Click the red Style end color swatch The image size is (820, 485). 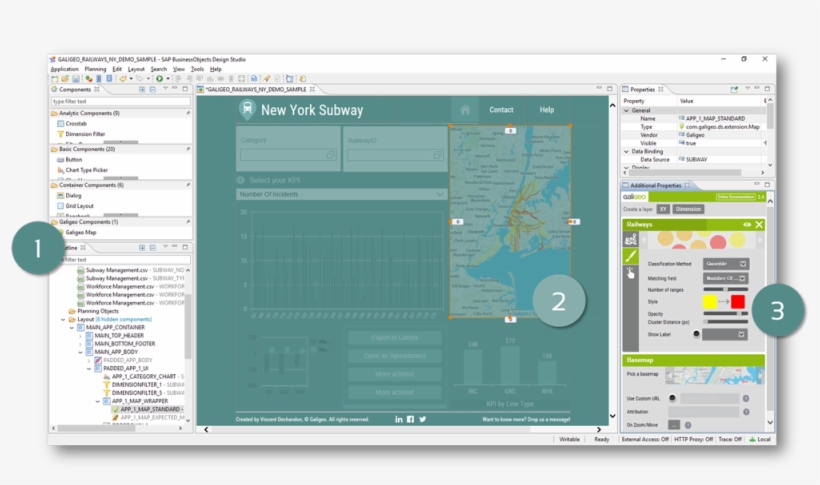pyautogui.click(x=738, y=302)
